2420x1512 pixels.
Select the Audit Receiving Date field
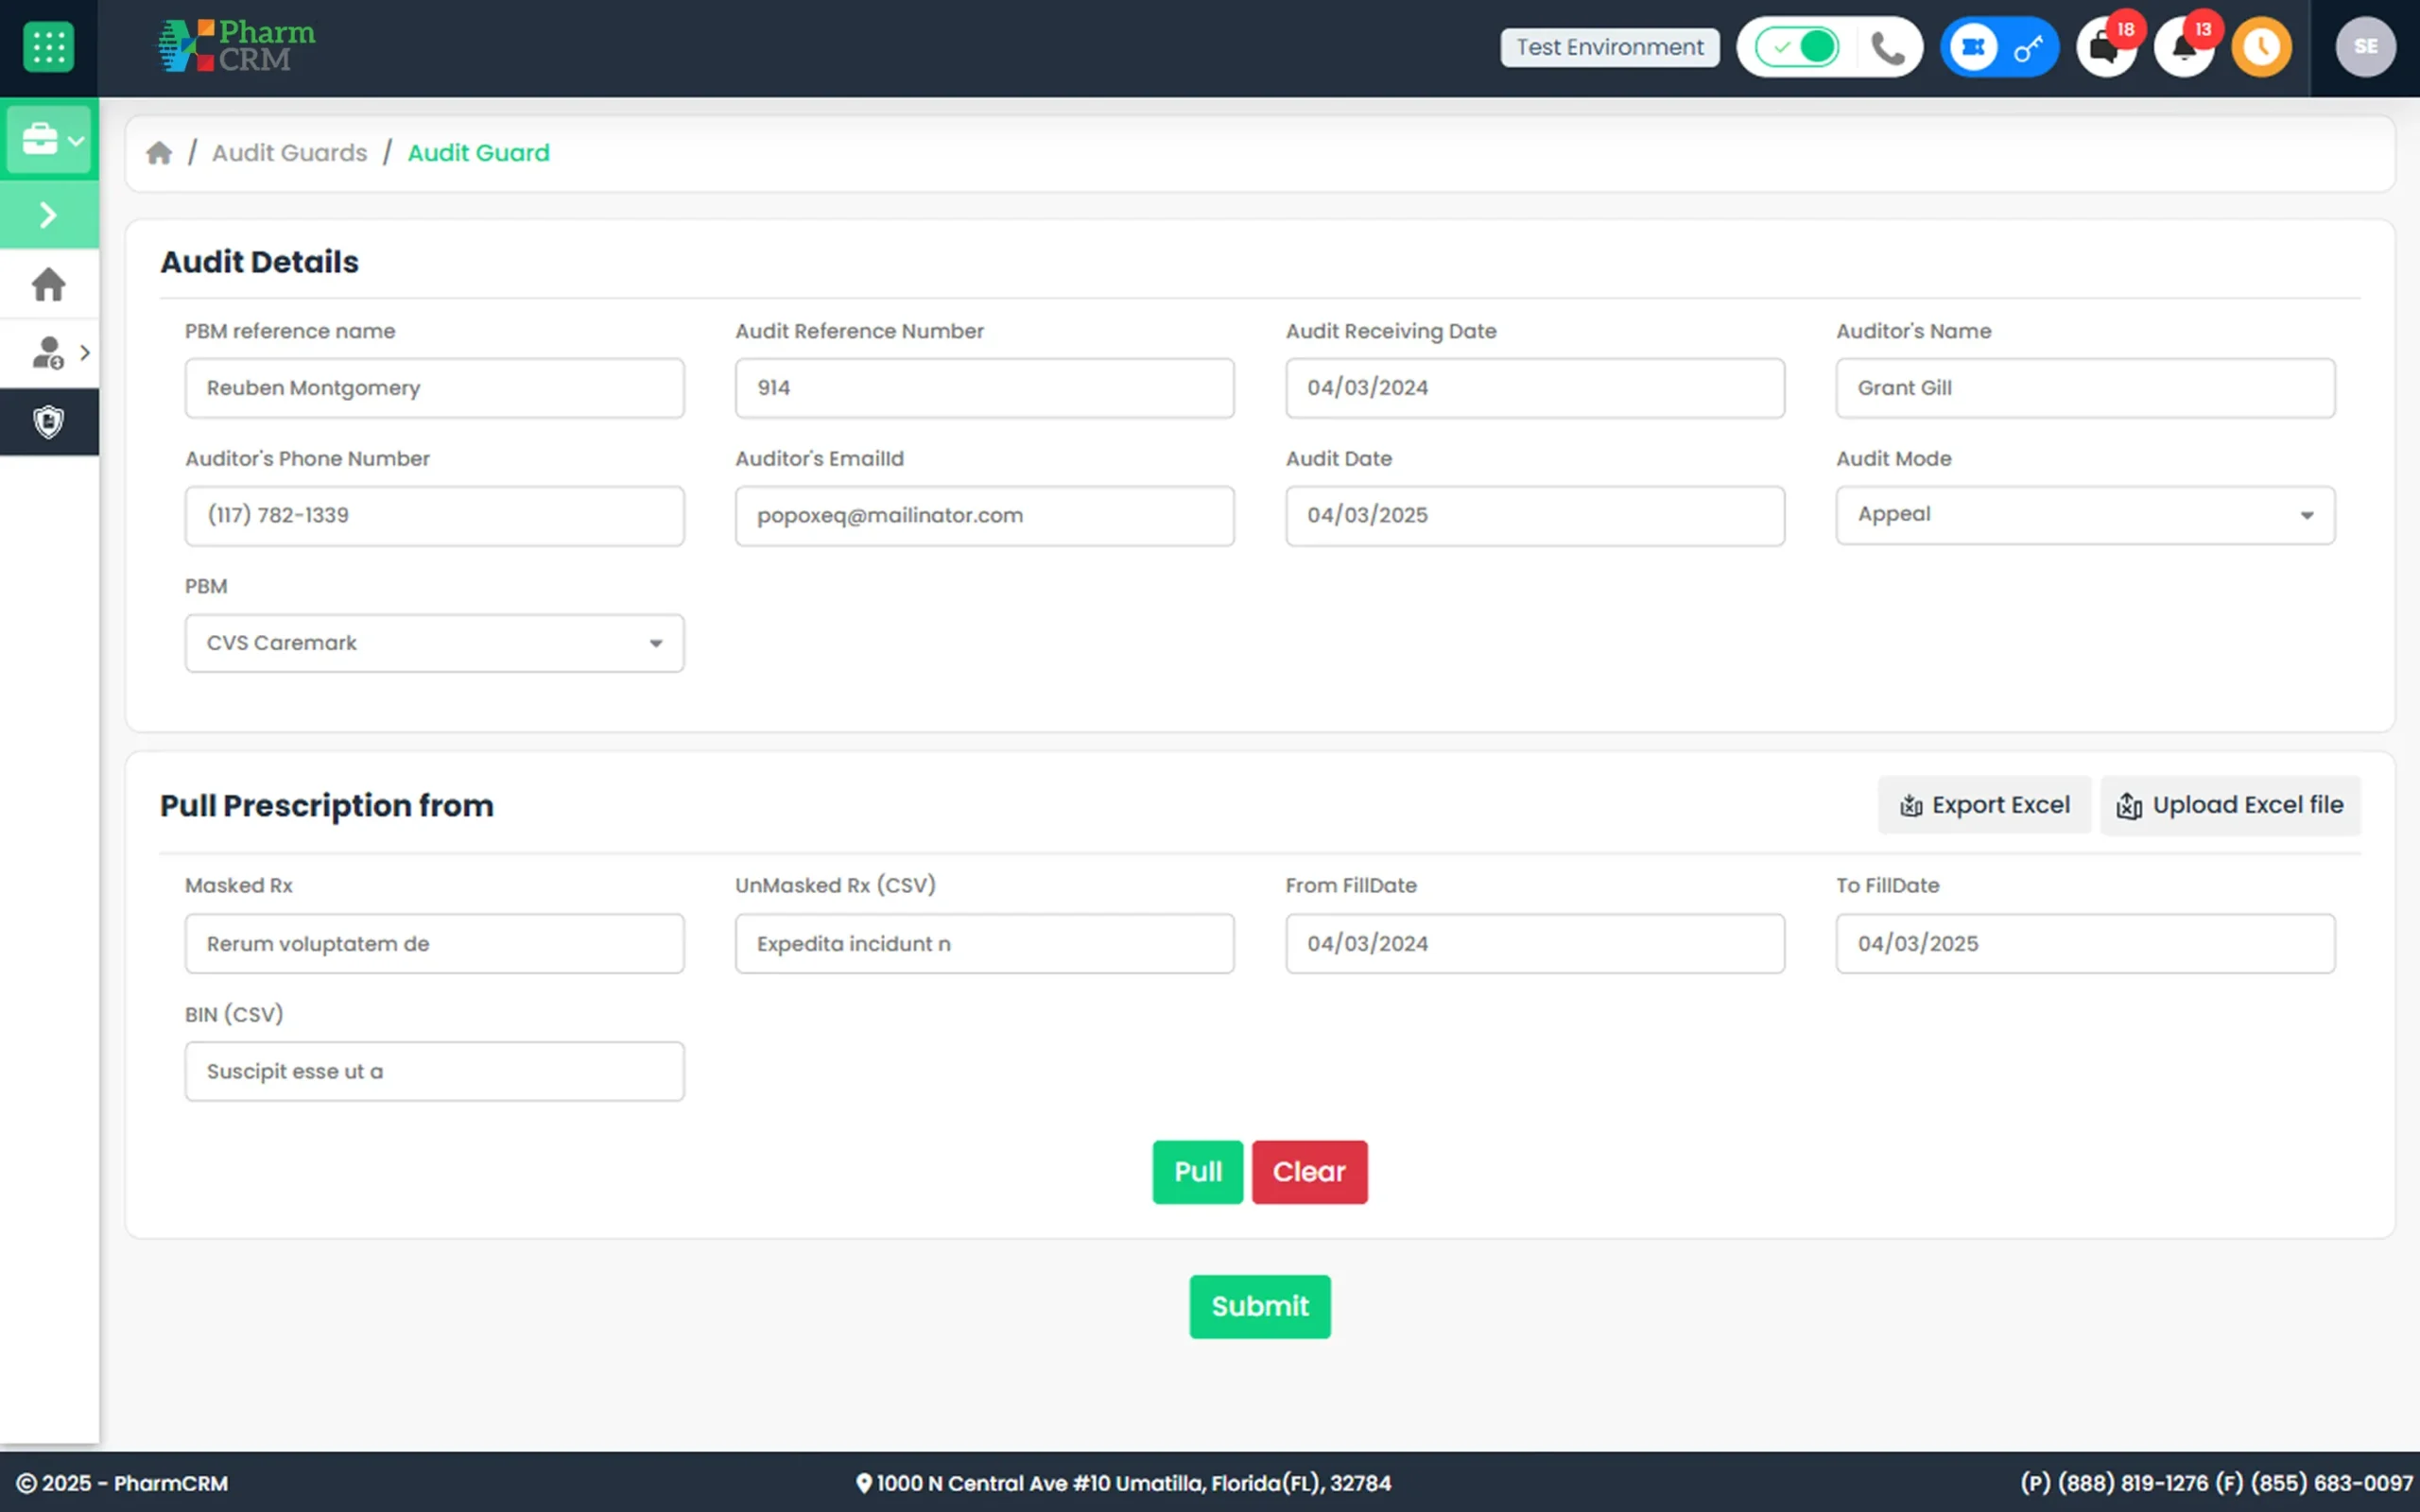tap(1535, 388)
